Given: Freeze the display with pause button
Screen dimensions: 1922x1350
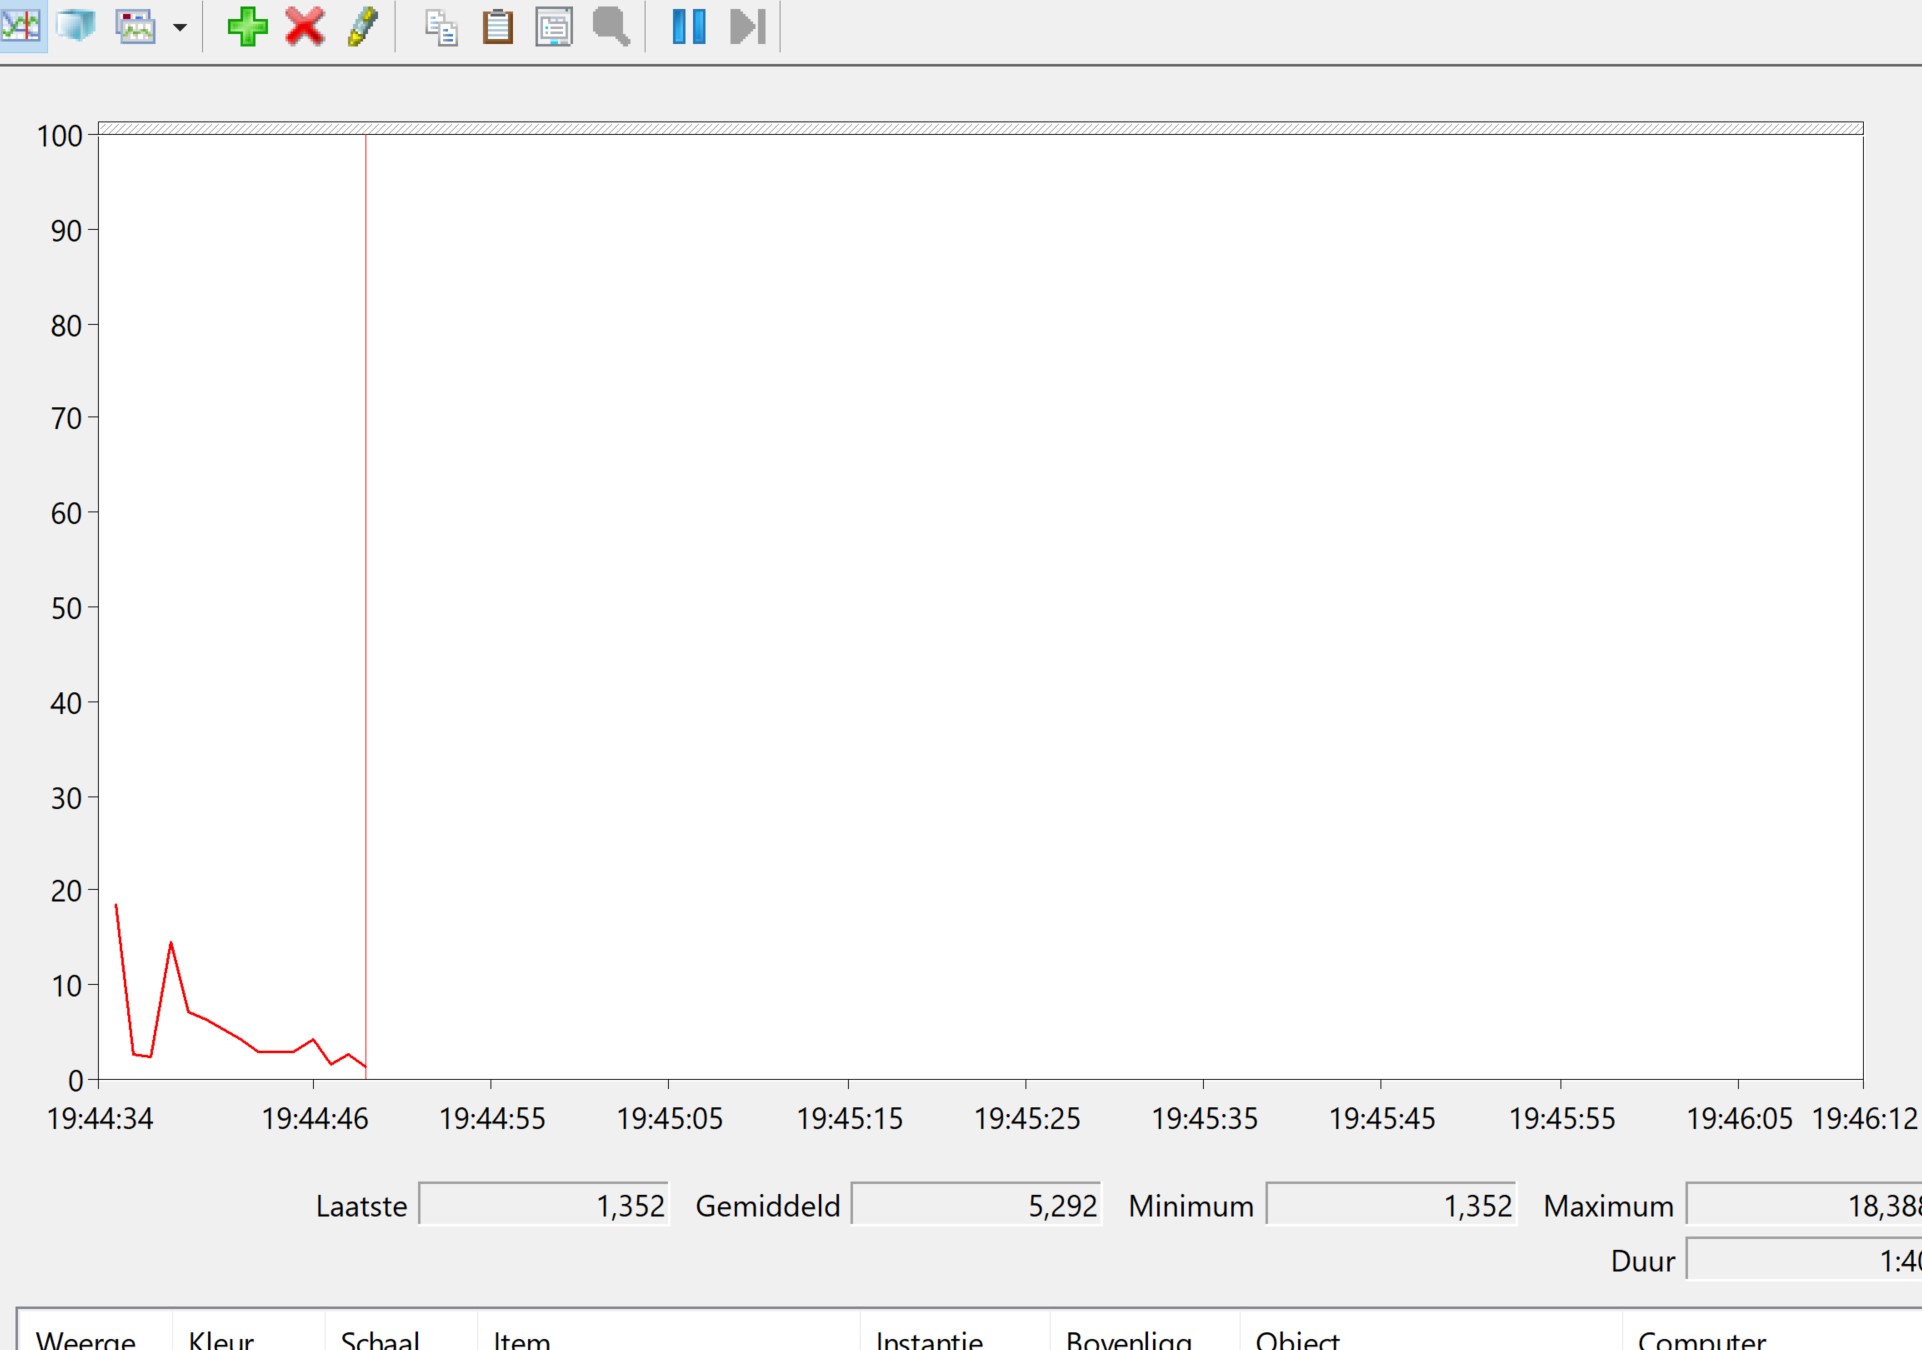Looking at the screenshot, I should [688, 27].
